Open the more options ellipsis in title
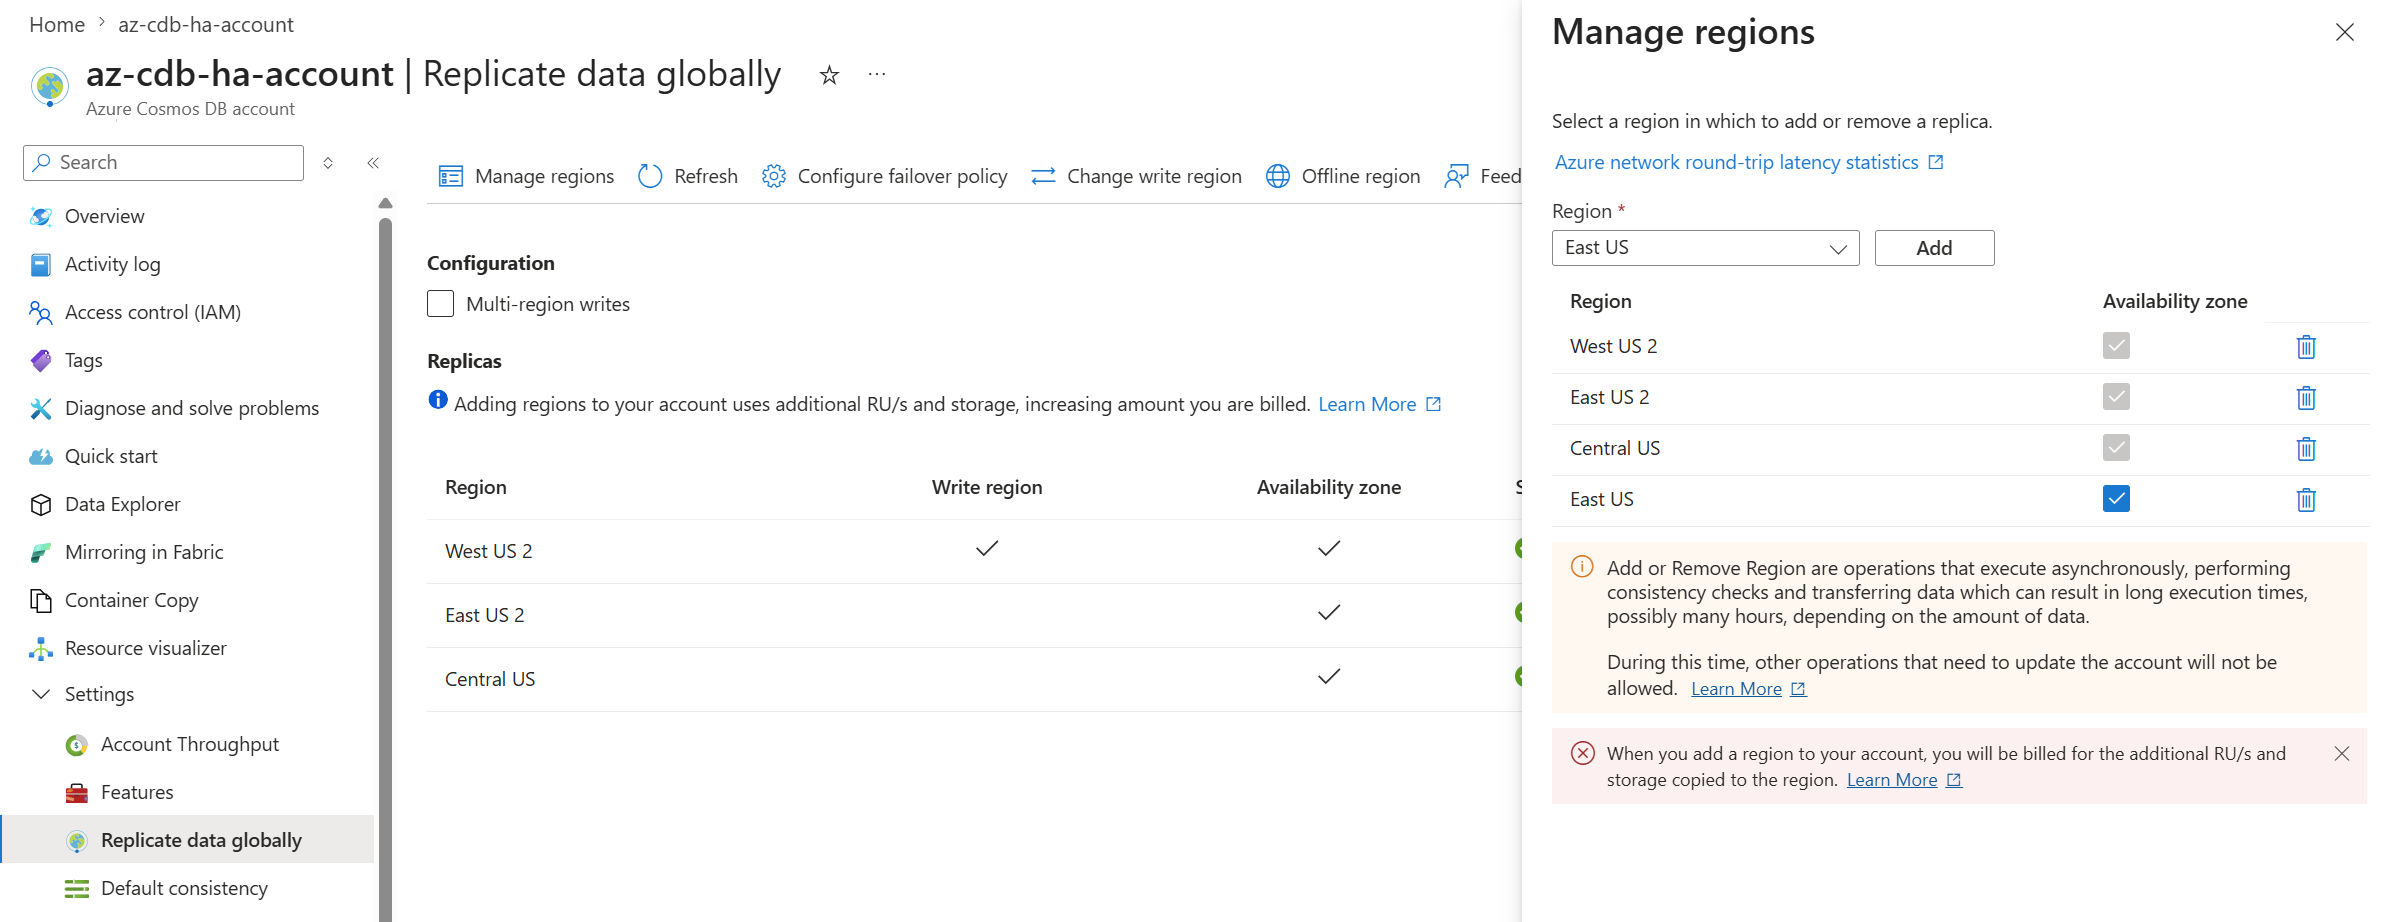This screenshot has width=2395, height=922. click(877, 75)
